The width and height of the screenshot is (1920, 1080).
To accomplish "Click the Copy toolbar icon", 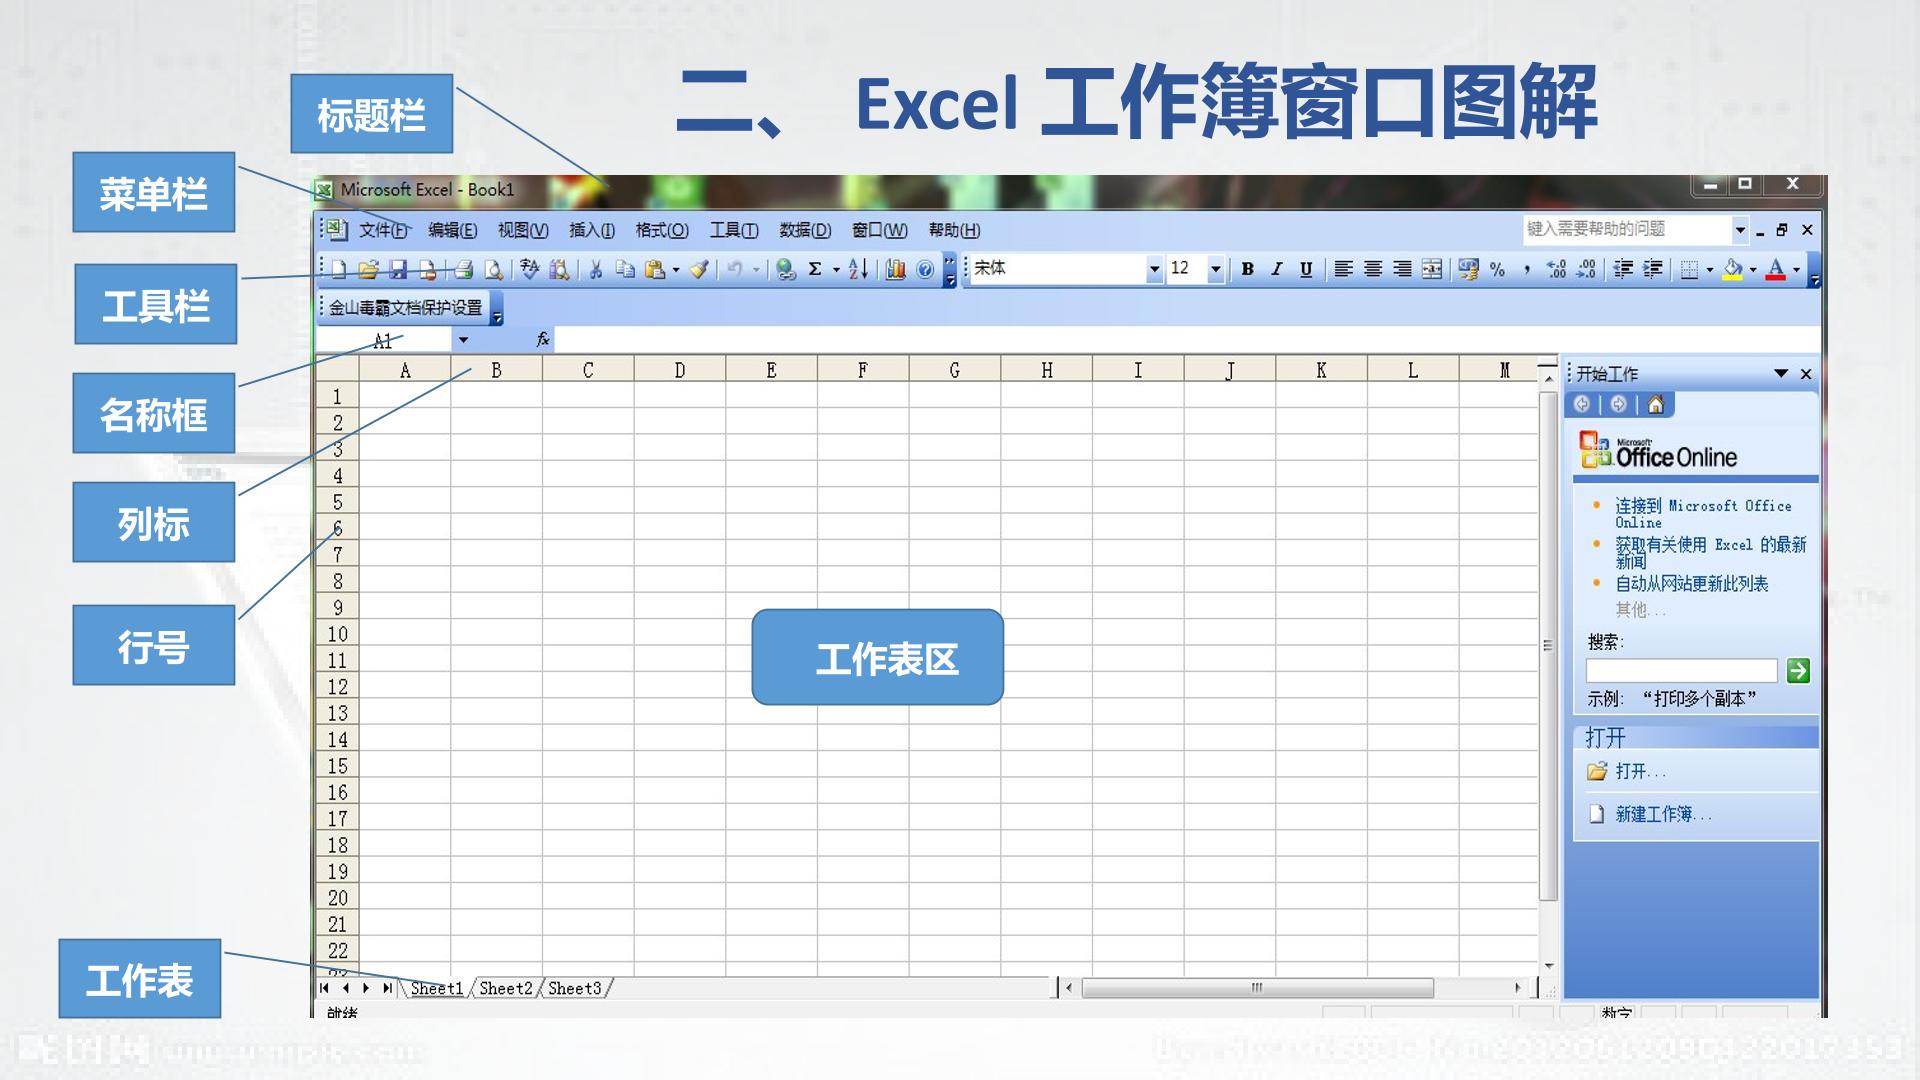I will (625, 269).
